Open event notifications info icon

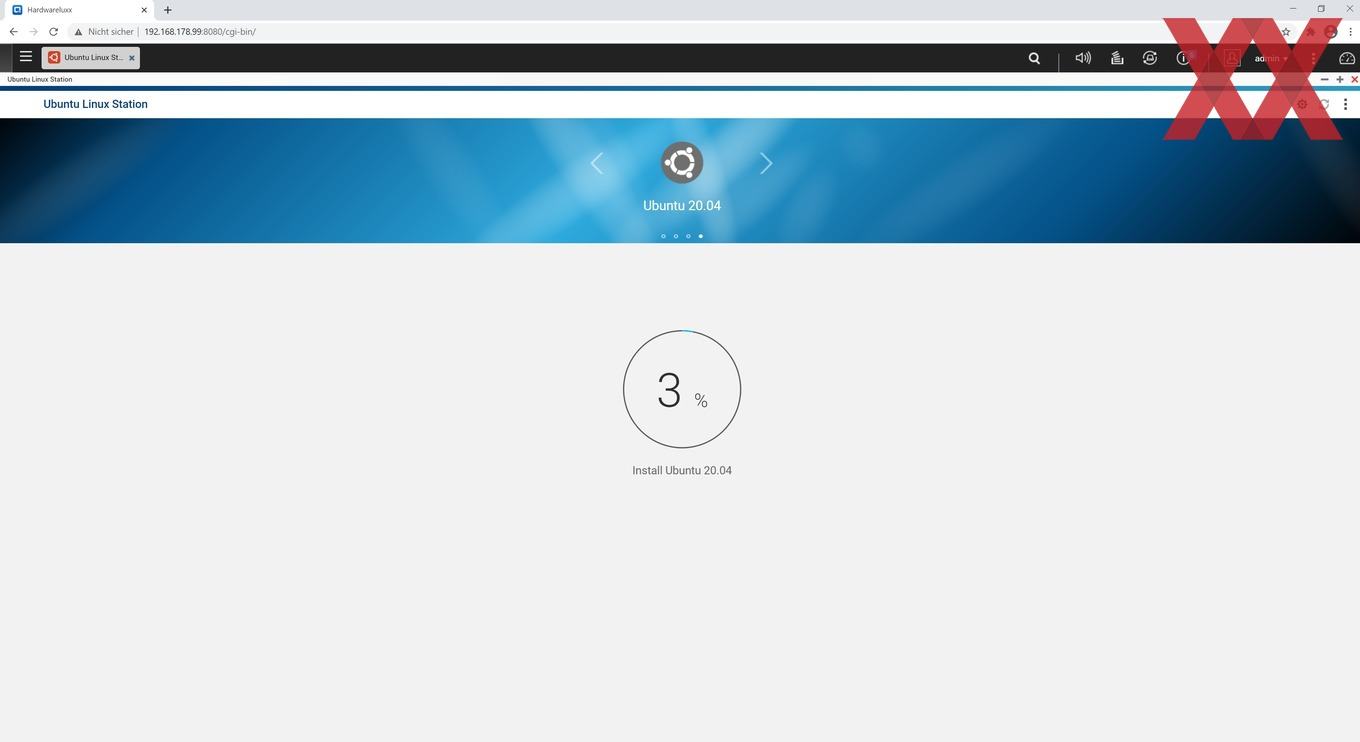(1184, 58)
